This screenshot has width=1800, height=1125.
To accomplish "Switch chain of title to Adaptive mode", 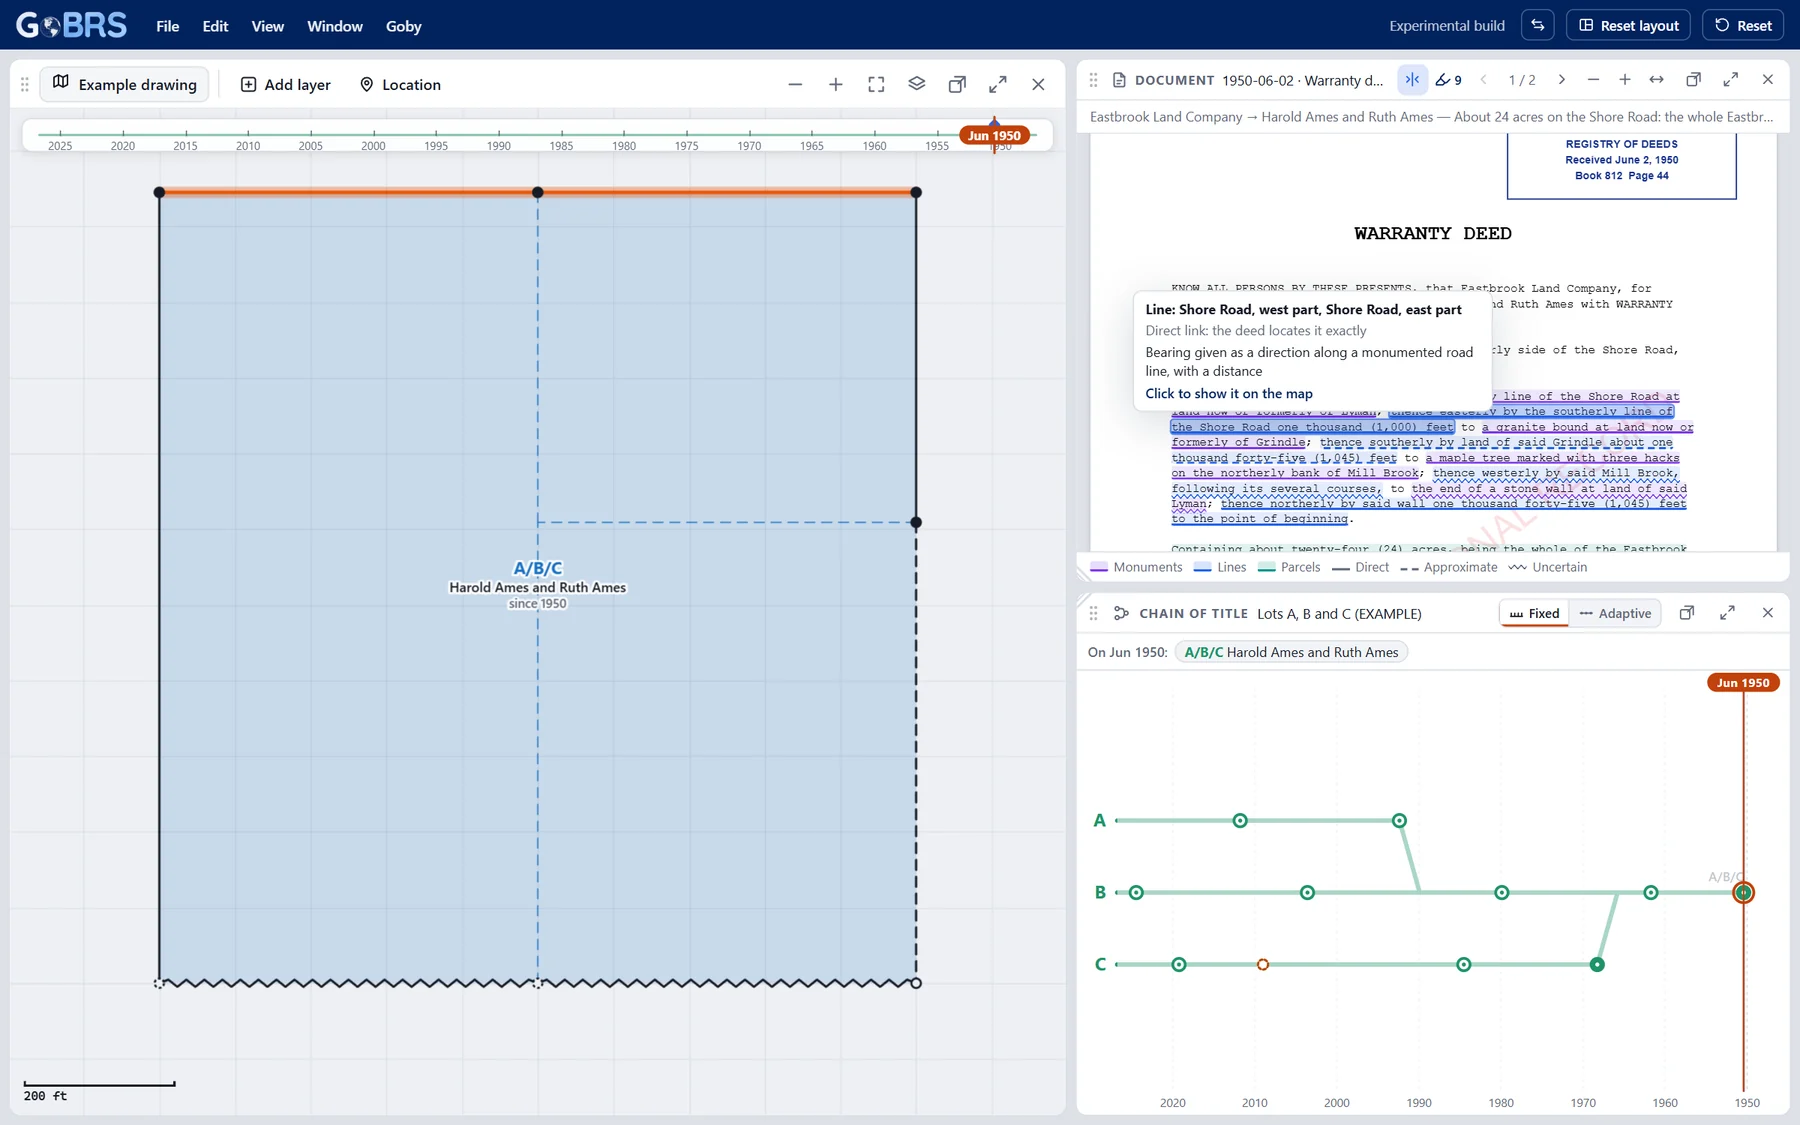I will click(1614, 613).
